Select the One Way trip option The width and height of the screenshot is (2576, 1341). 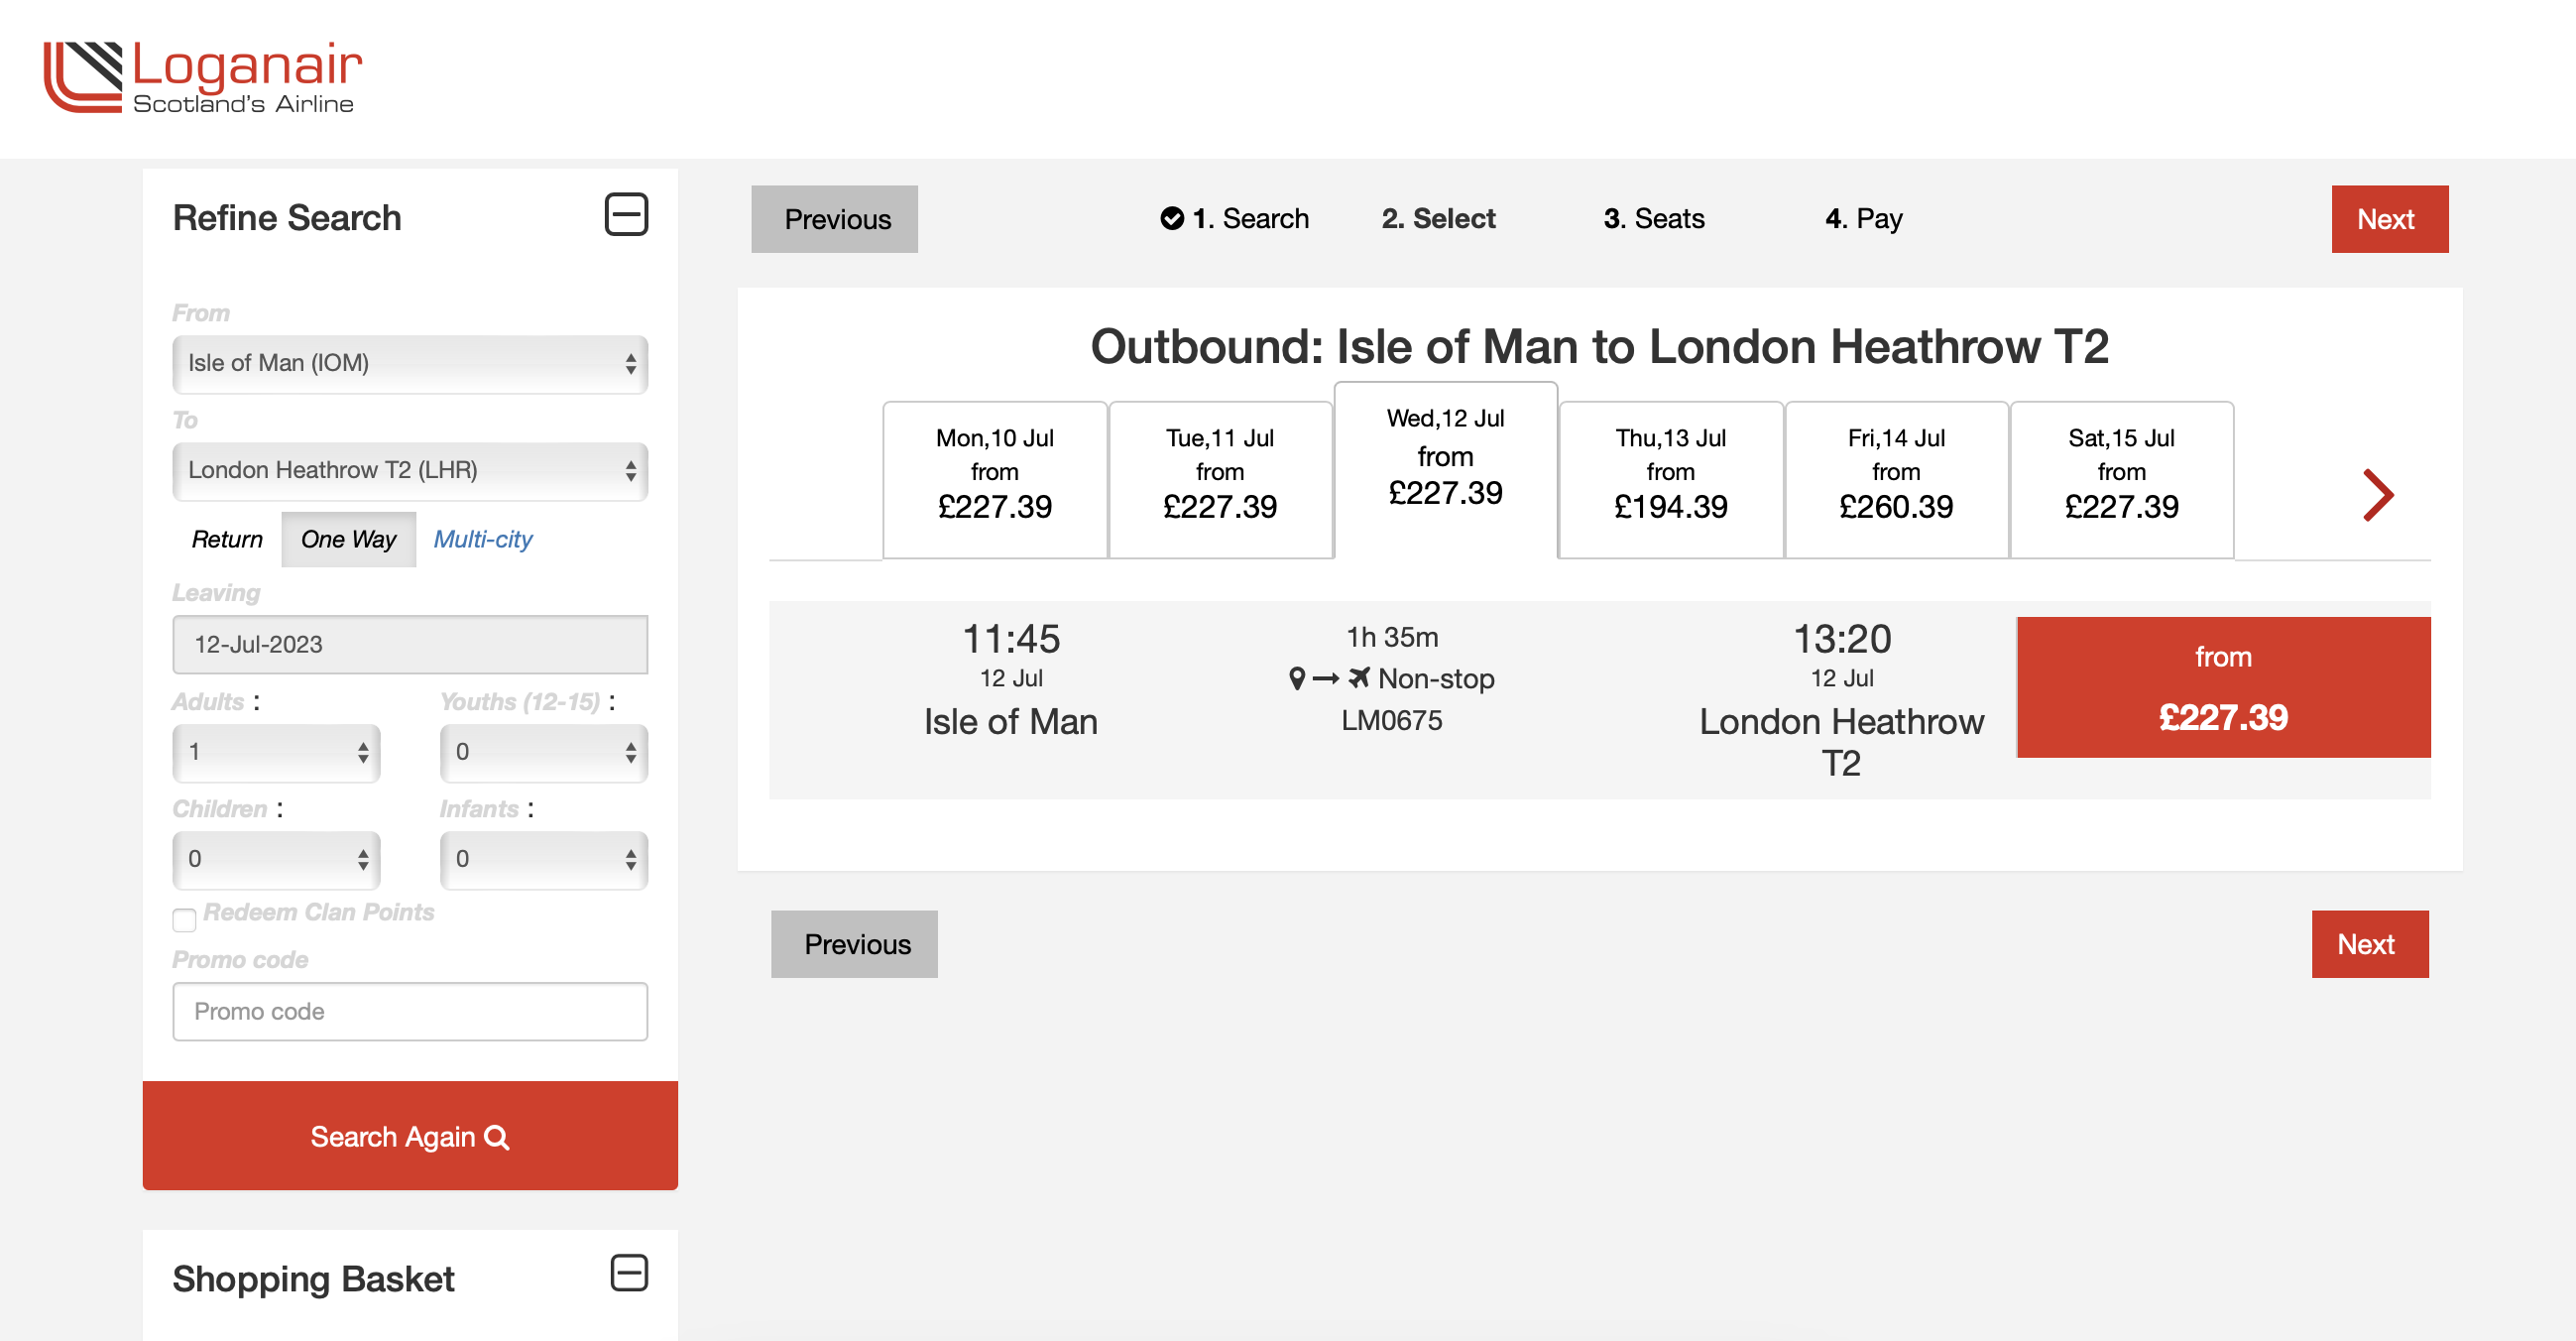(x=348, y=539)
